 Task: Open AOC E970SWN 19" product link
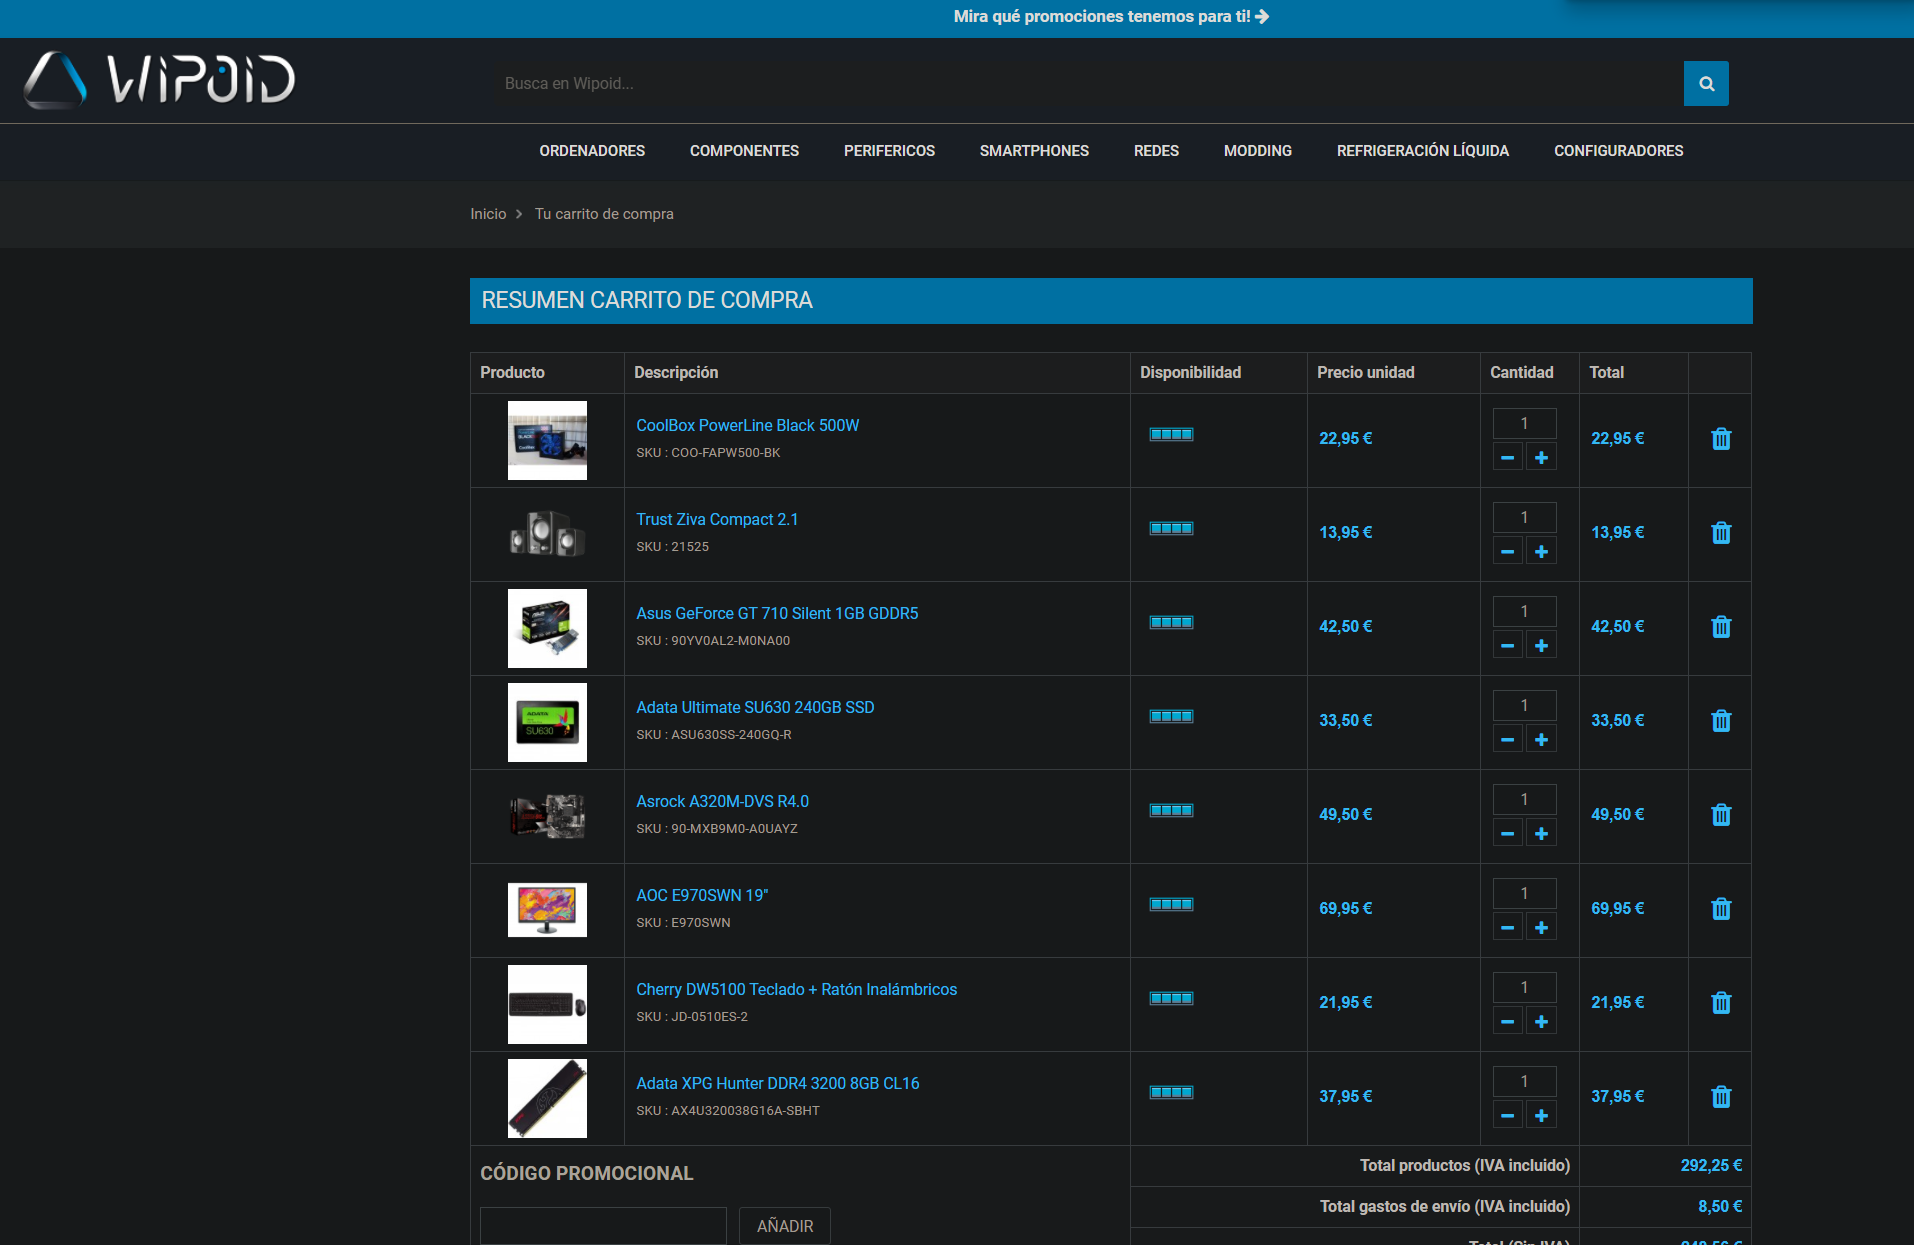[x=702, y=896]
